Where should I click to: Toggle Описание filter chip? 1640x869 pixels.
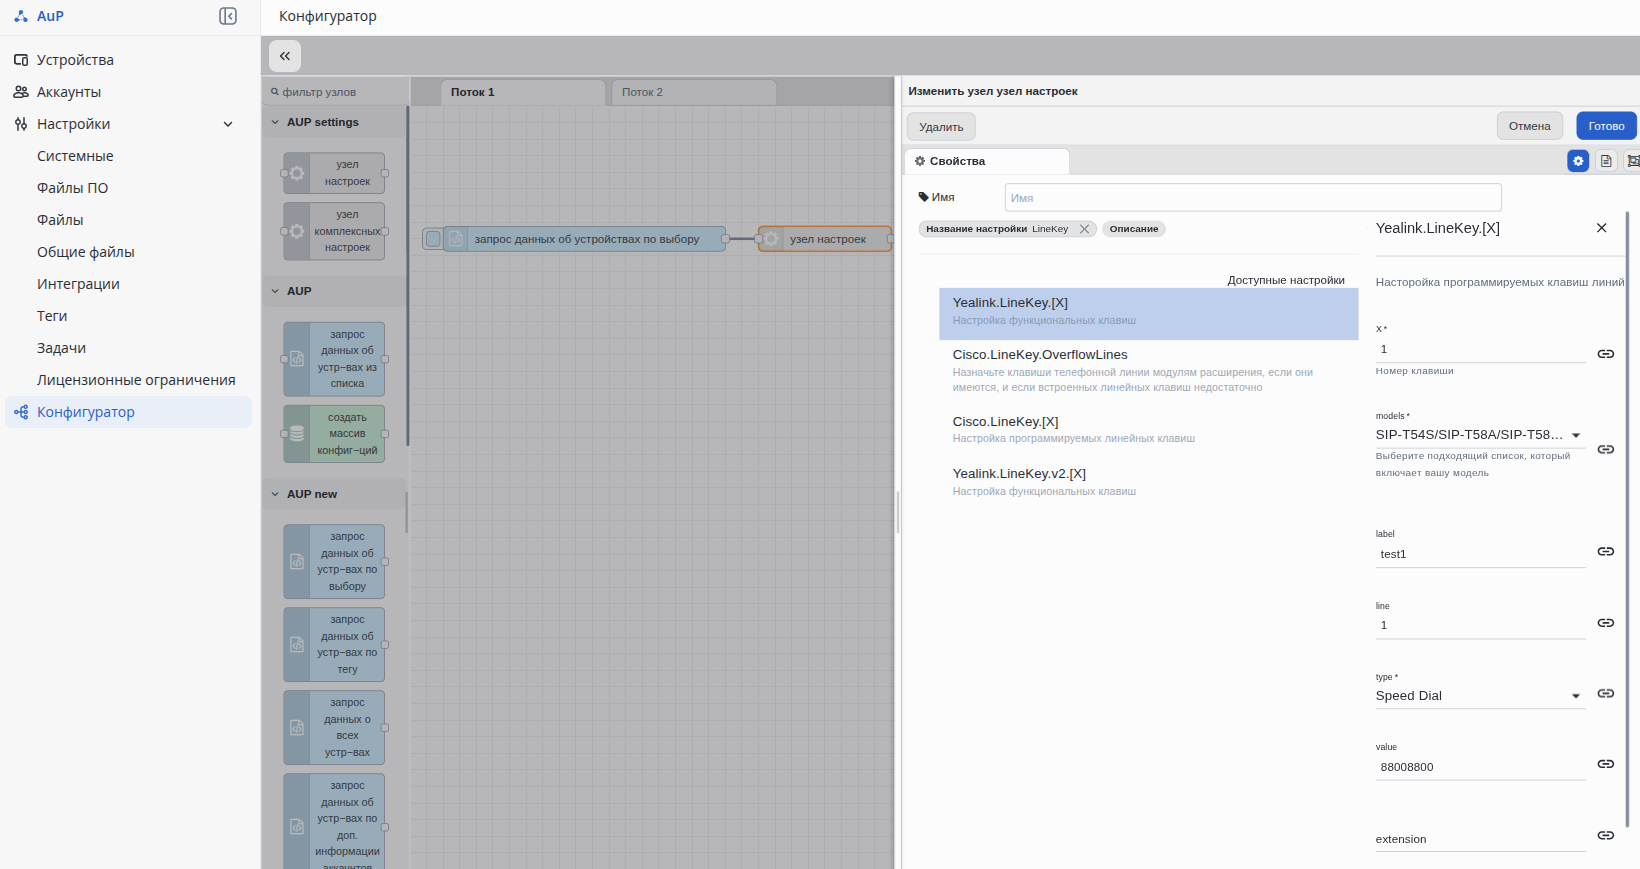[x=1134, y=229]
